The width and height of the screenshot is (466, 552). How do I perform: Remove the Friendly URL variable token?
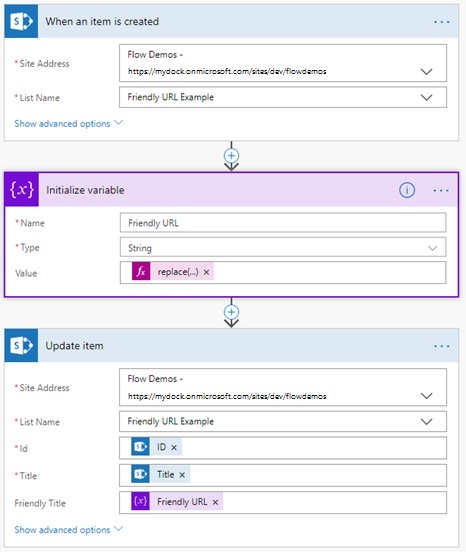[215, 502]
